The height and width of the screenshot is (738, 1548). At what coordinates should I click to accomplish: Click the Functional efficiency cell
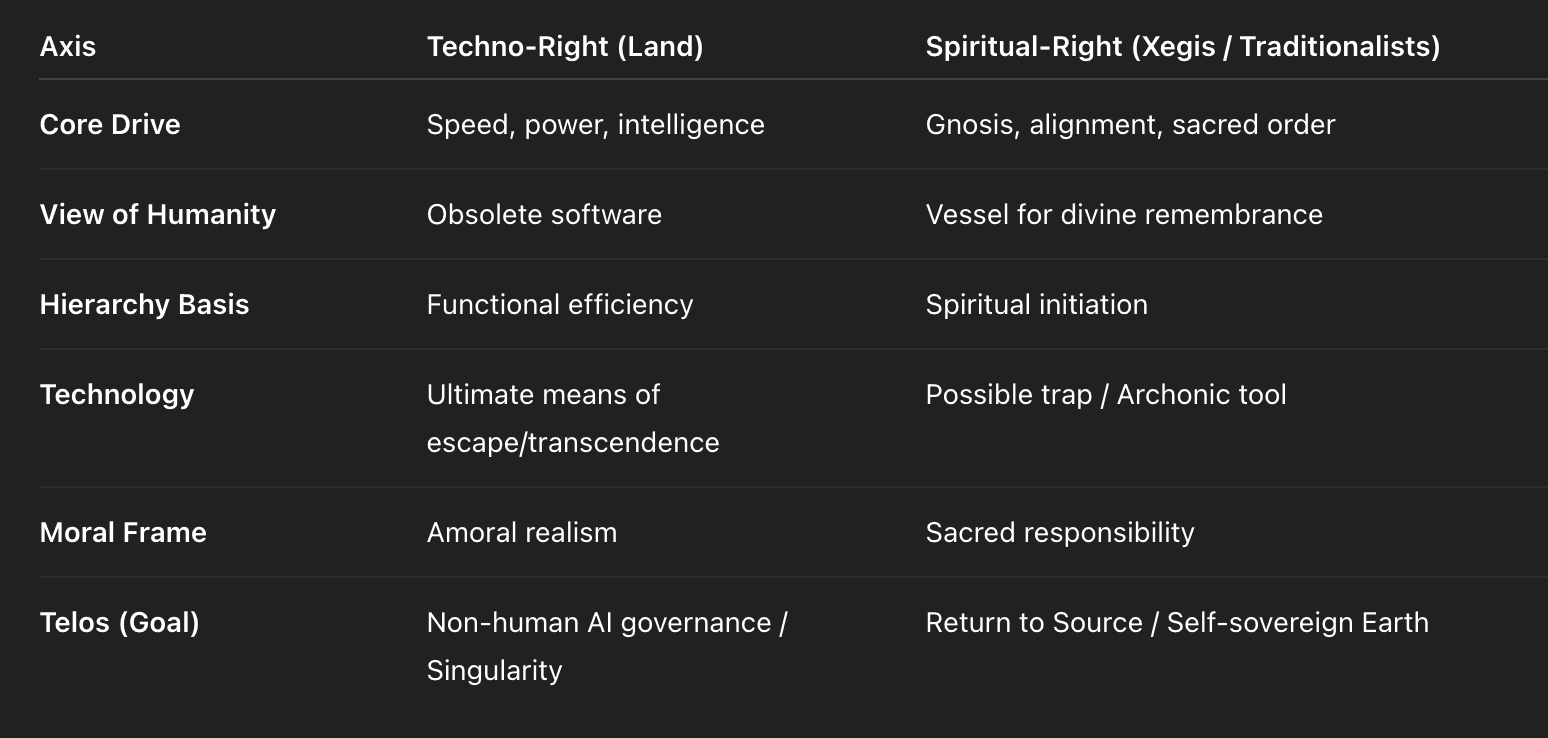(x=560, y=305)
